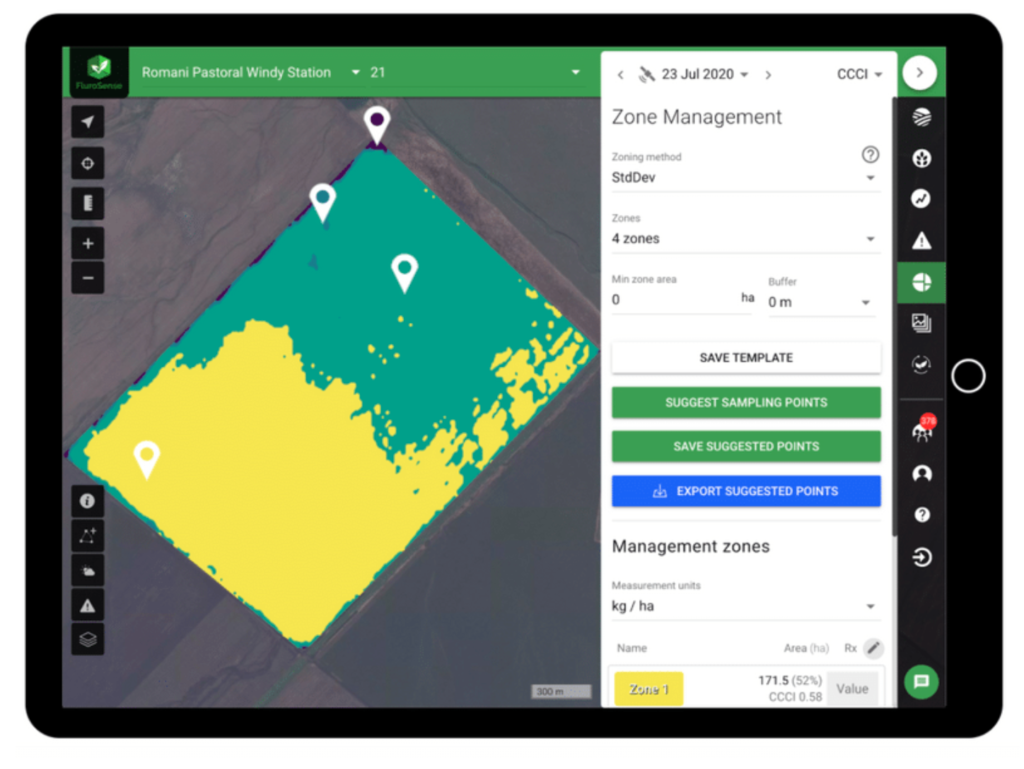
Task: Click EXPORT SUGGESTED POINTS button
Action: coord(746,491)
